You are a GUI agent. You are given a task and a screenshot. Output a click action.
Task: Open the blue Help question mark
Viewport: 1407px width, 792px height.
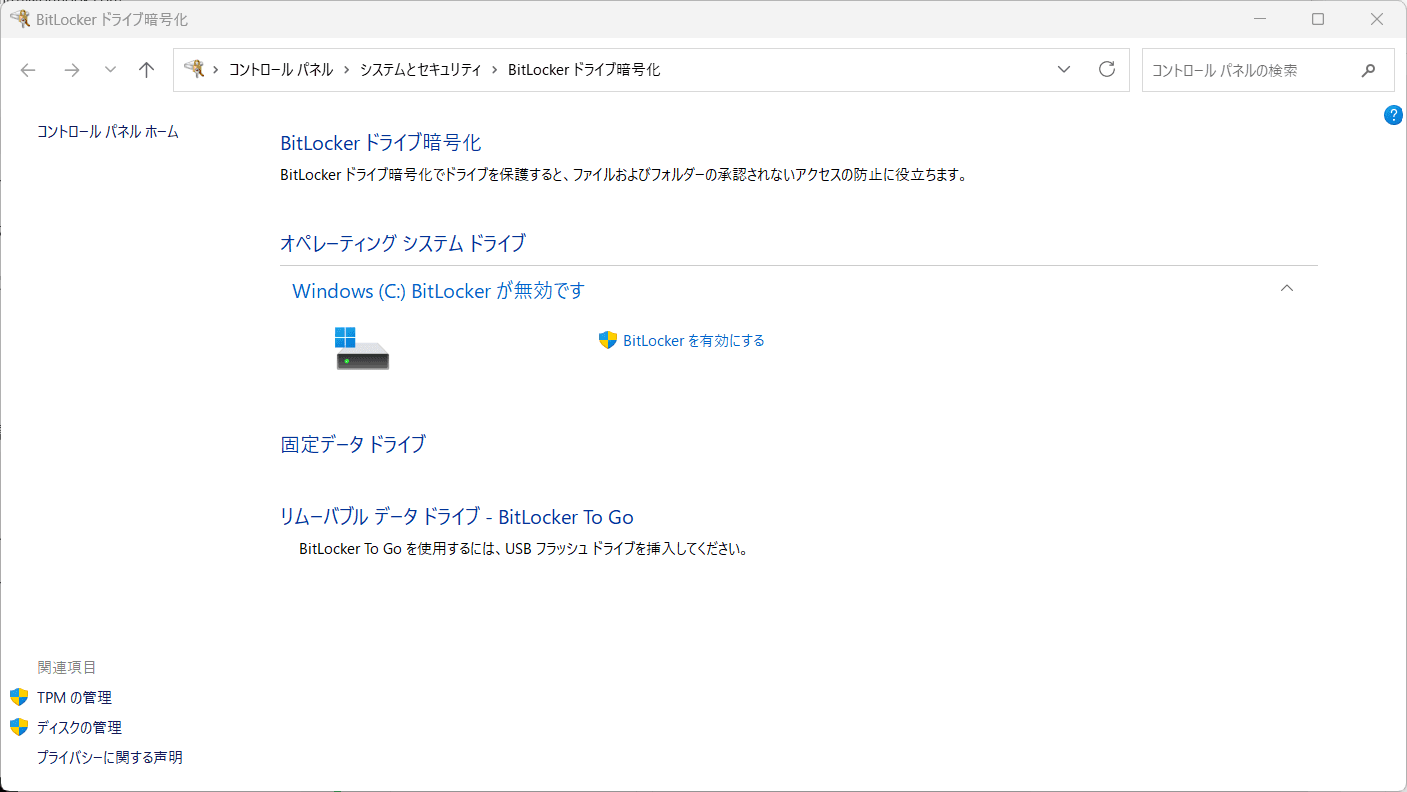pyautogui.click(x=1393, y=114)
